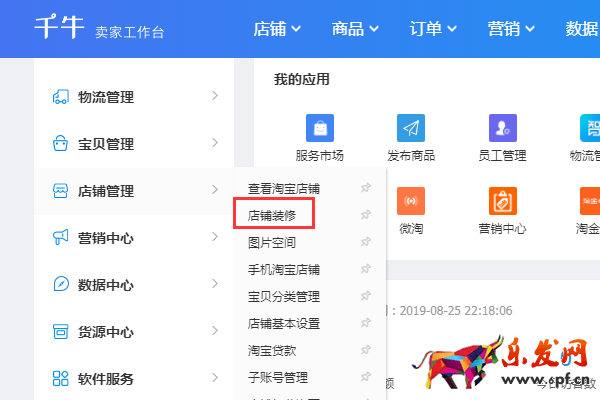Choose 店铺基本设置 in the submenu

coord(284,323)
